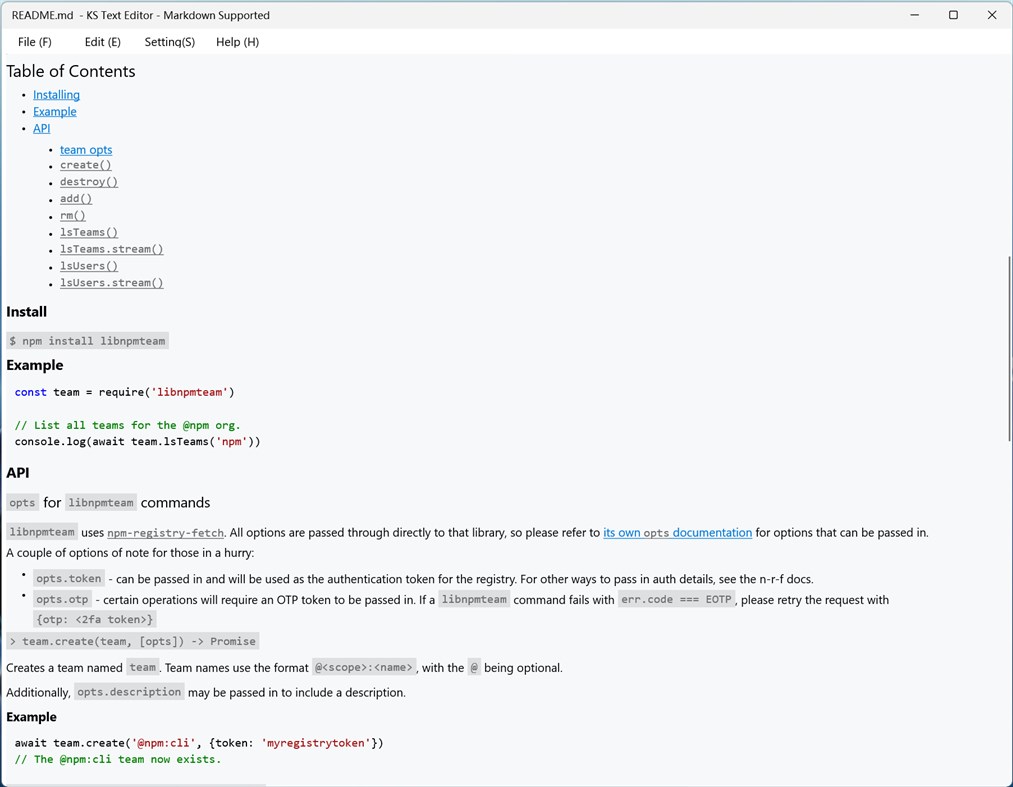
Task: Open the API link
Action: tap(41, 128)
